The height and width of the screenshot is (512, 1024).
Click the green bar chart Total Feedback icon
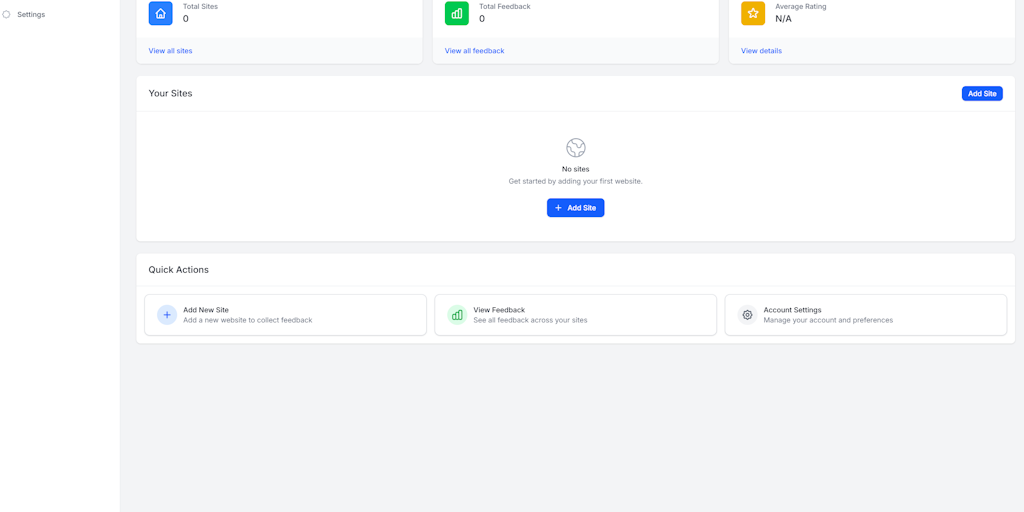click(x=456, y=13)
